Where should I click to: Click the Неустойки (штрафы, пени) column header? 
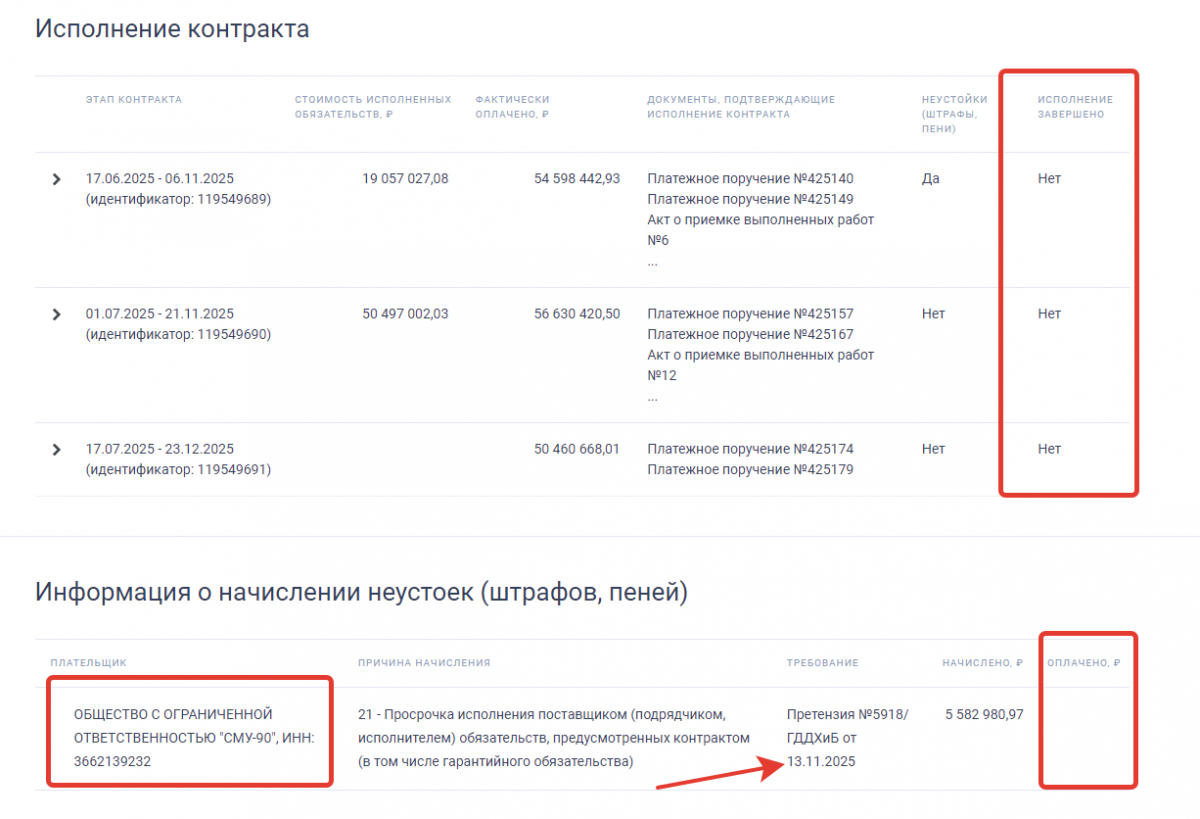point(954,113)
